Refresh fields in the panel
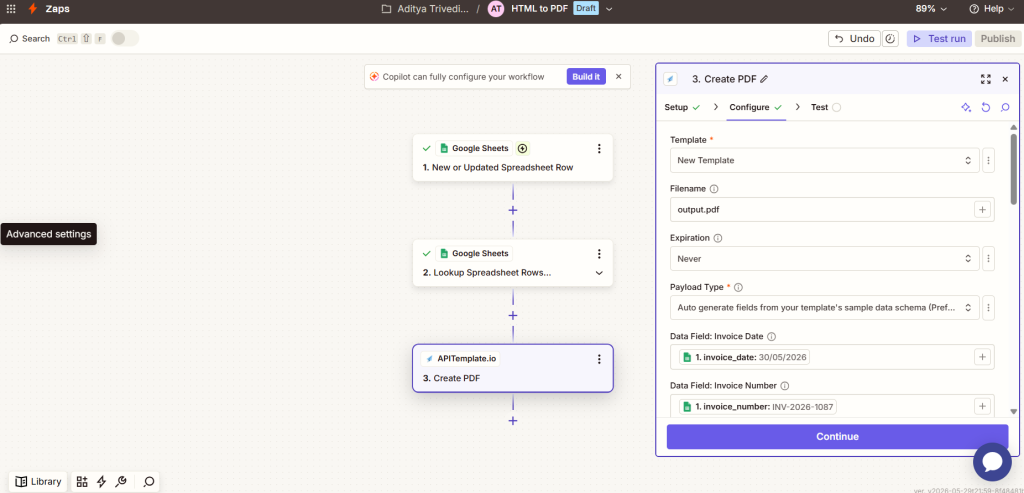The width and height of the screenshot is (1024, 493). tap(986, 108)
